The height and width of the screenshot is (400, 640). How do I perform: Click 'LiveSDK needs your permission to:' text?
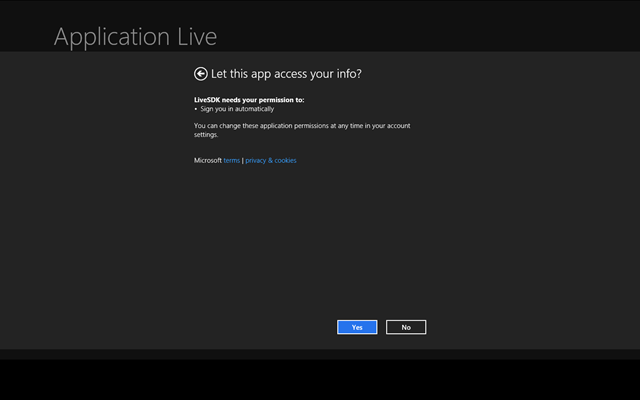[x=249, y=100]
